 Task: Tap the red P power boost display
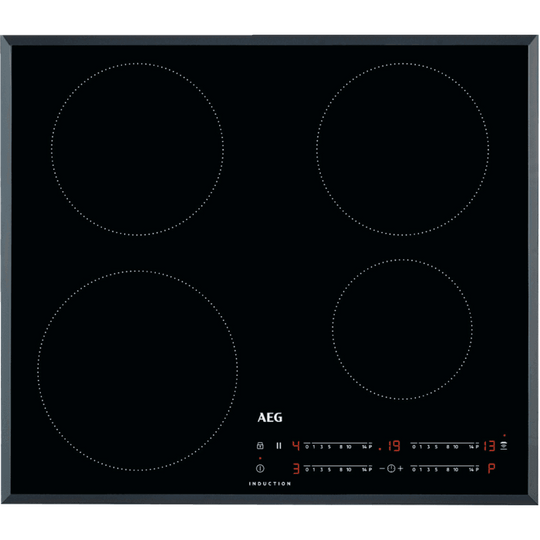coord(491,468)
